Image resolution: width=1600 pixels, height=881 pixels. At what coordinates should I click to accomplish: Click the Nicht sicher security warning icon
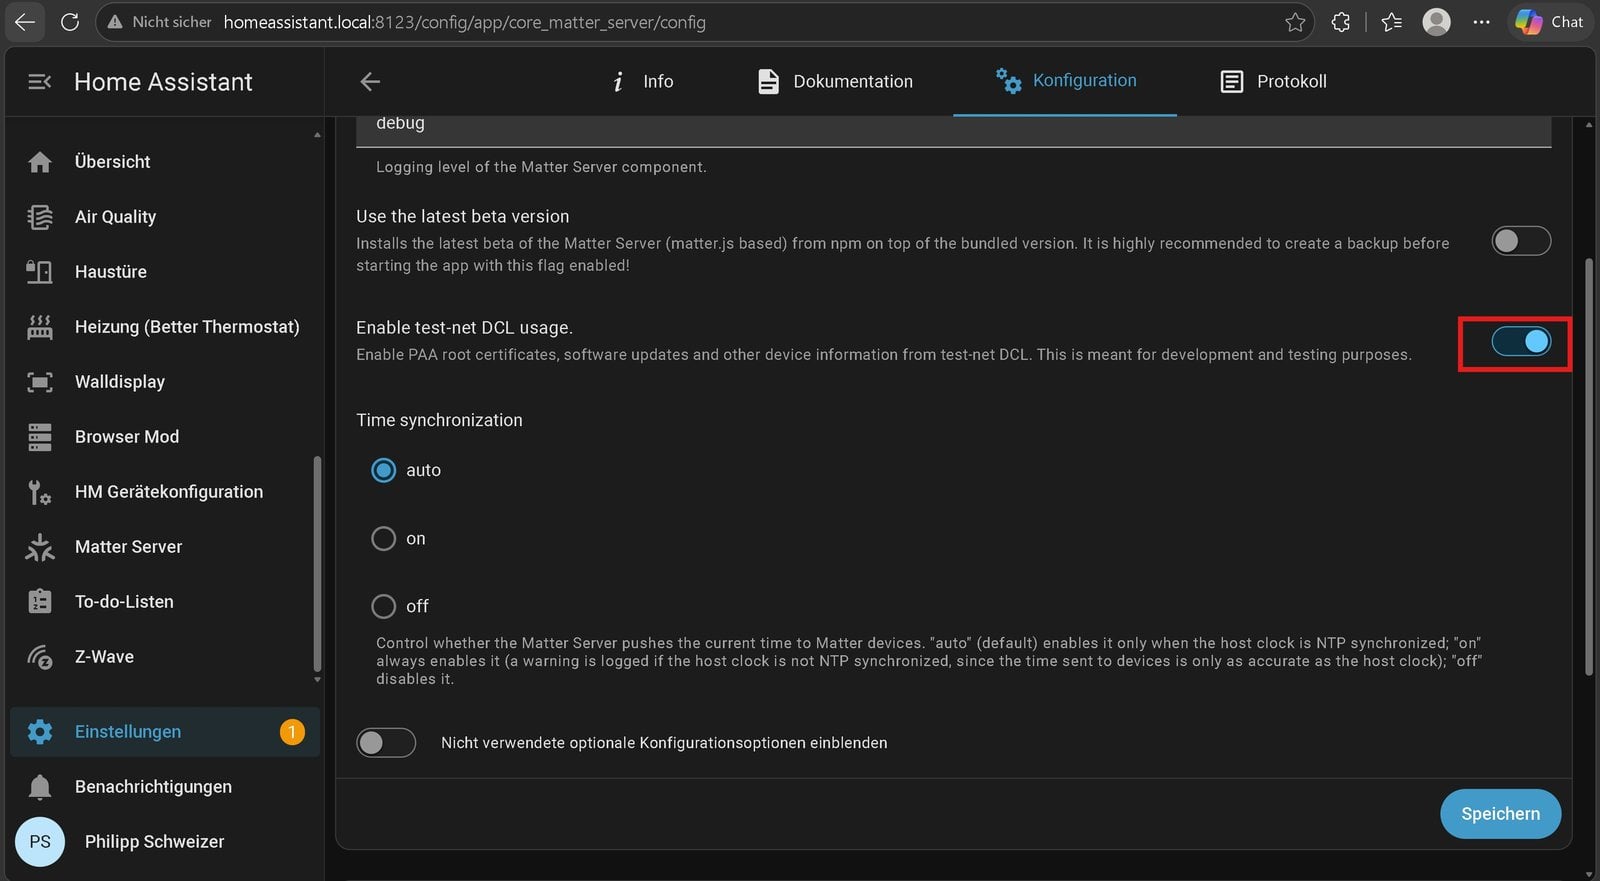click(115, 22)
